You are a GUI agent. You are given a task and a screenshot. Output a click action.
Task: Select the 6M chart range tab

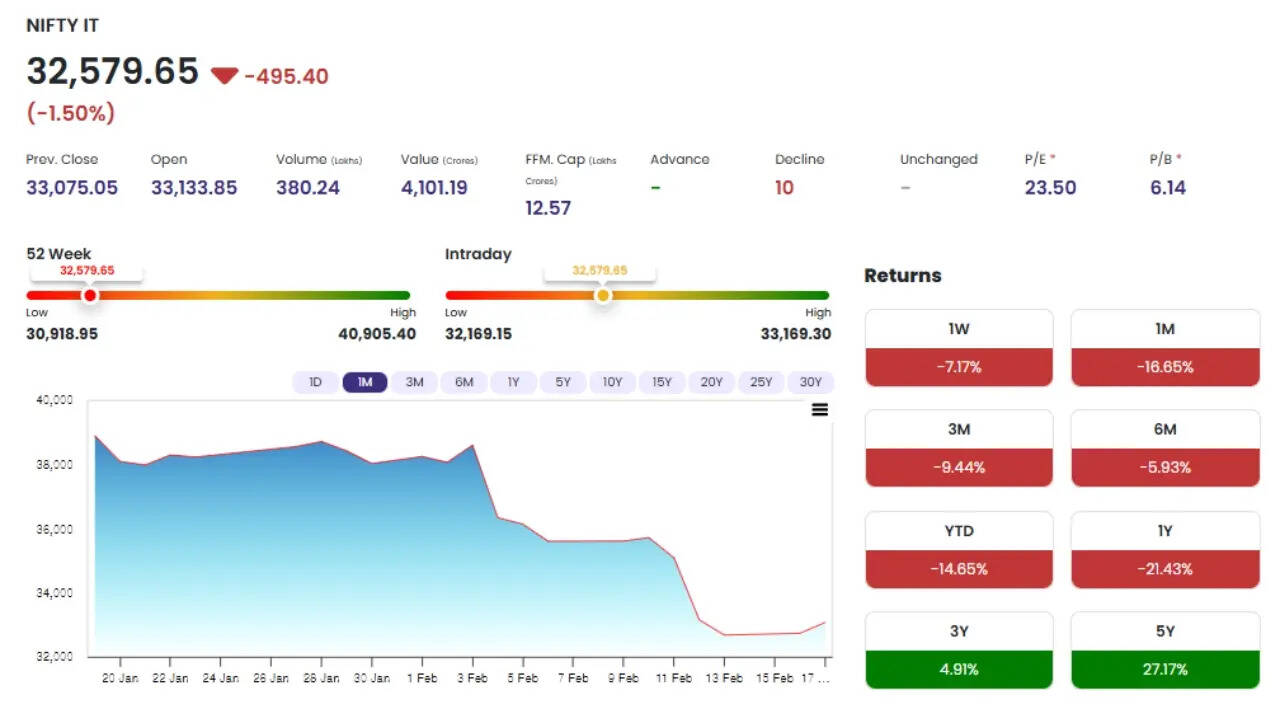tap(464, 382)
